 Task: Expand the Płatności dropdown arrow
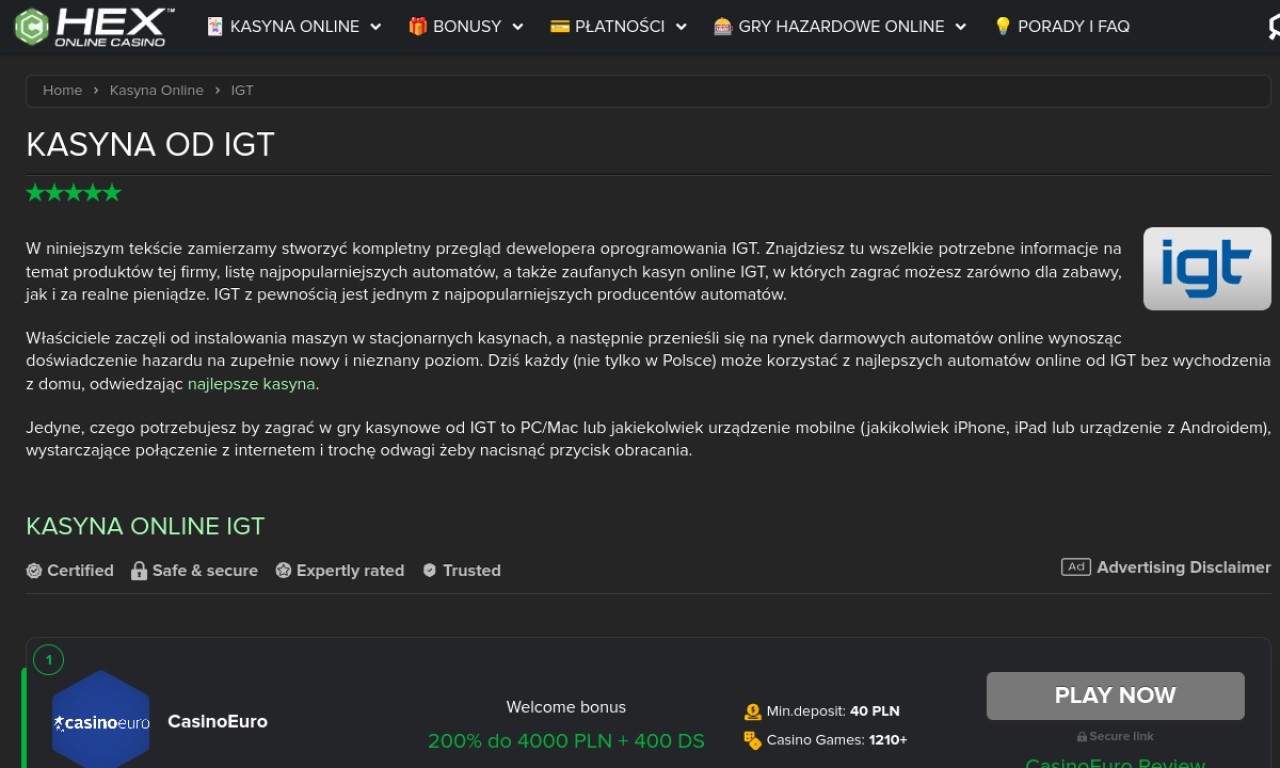tap(681, 27)
